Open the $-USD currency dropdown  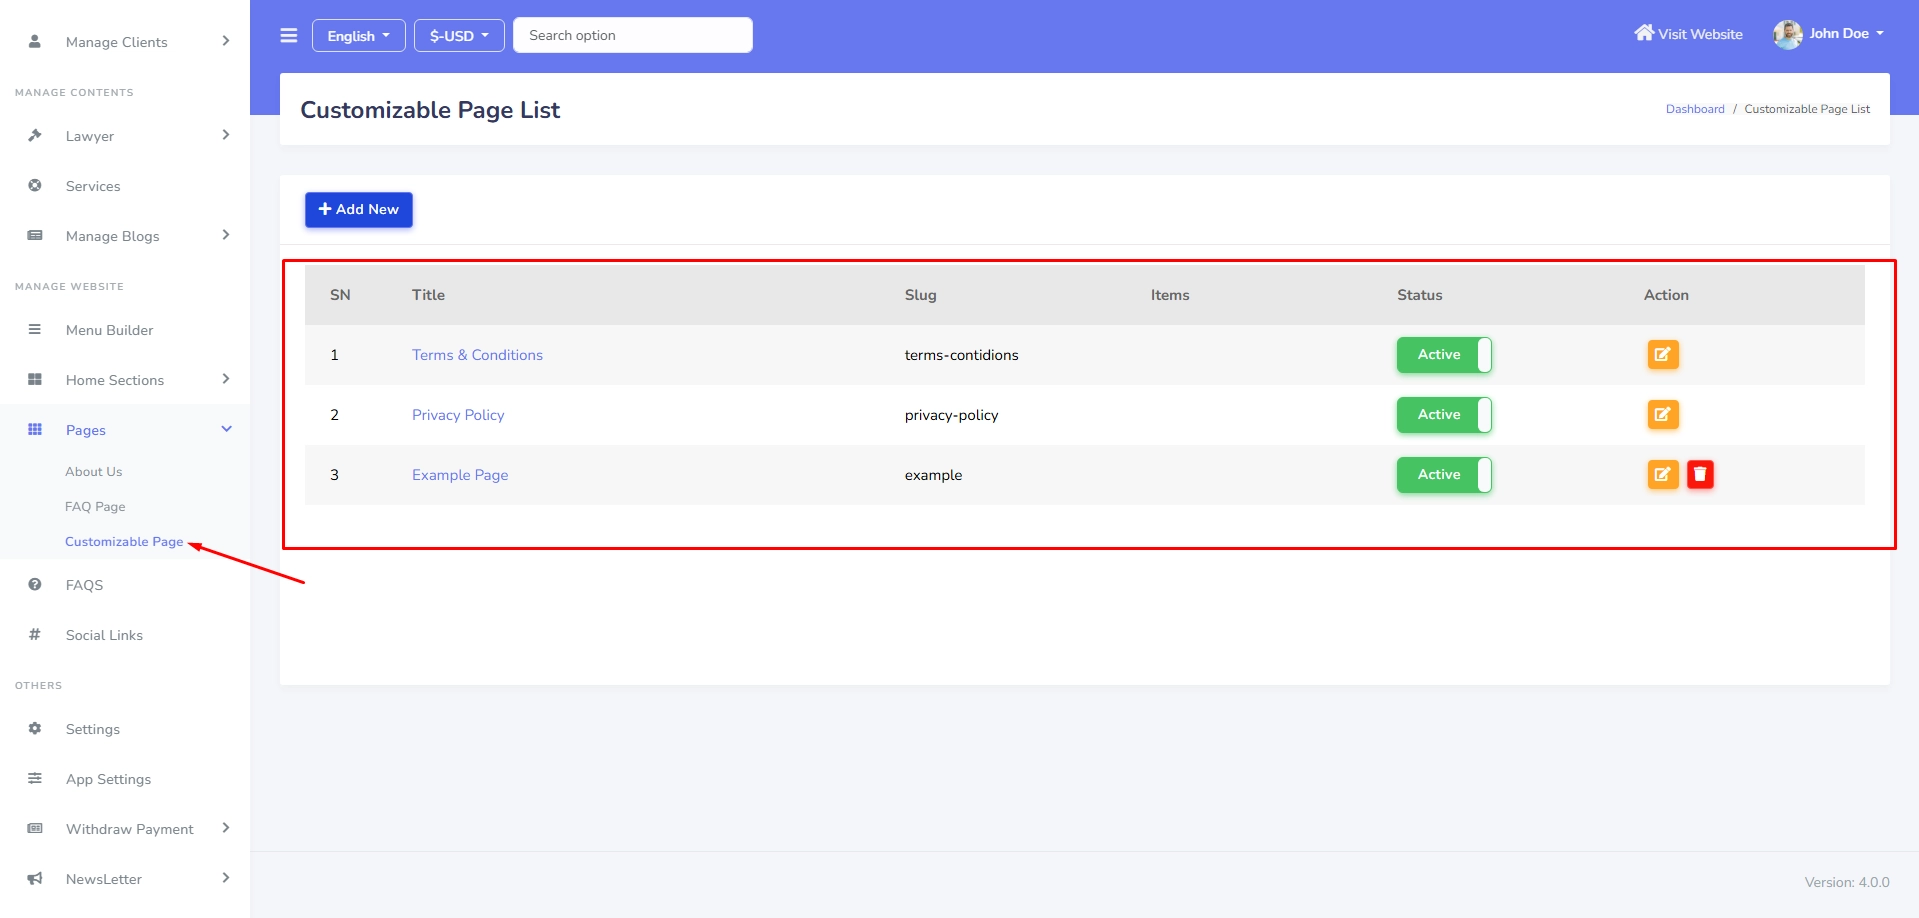pos(459,36)
